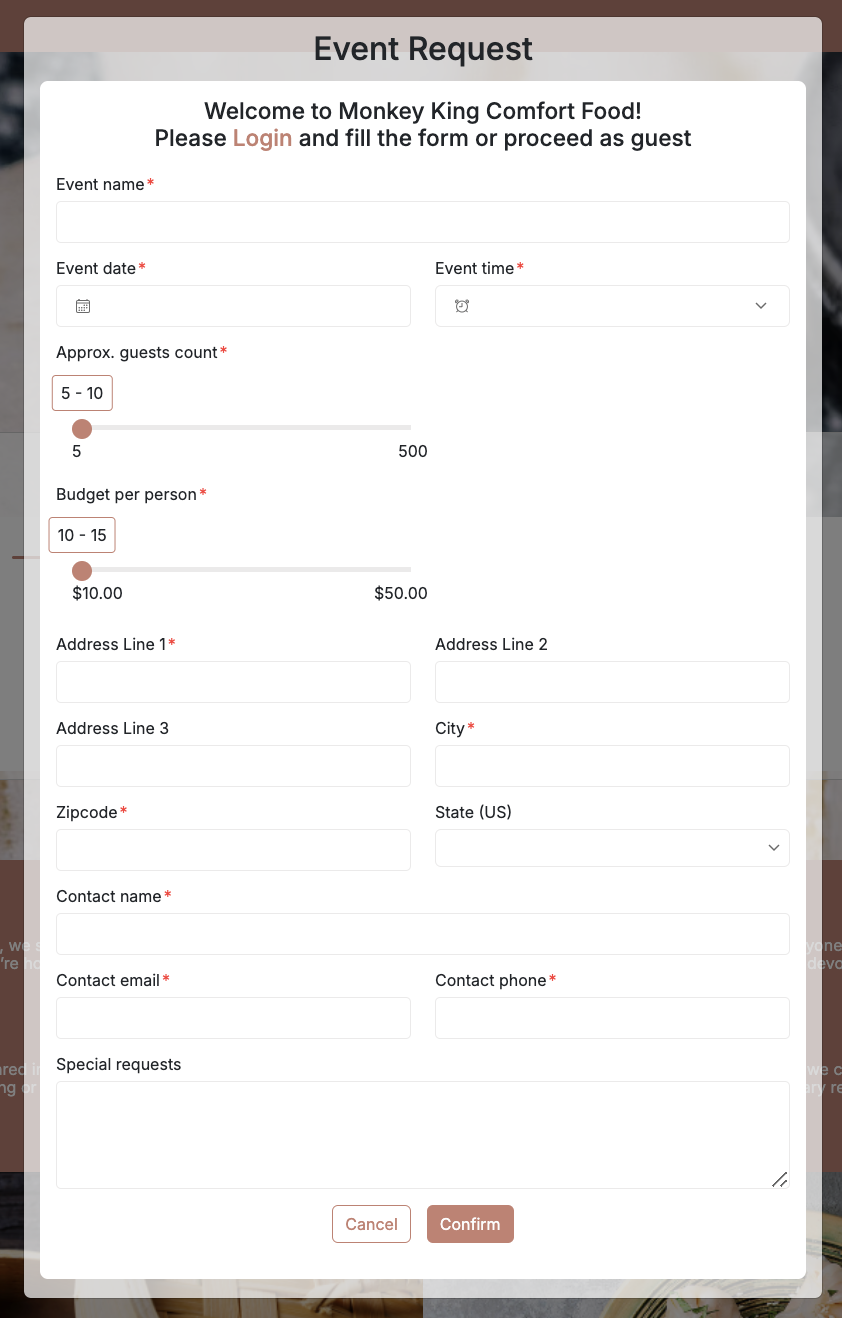This screenshot has height=1318, width=842.
Task: Click the guests count slider handle
Action: point(82,429)
